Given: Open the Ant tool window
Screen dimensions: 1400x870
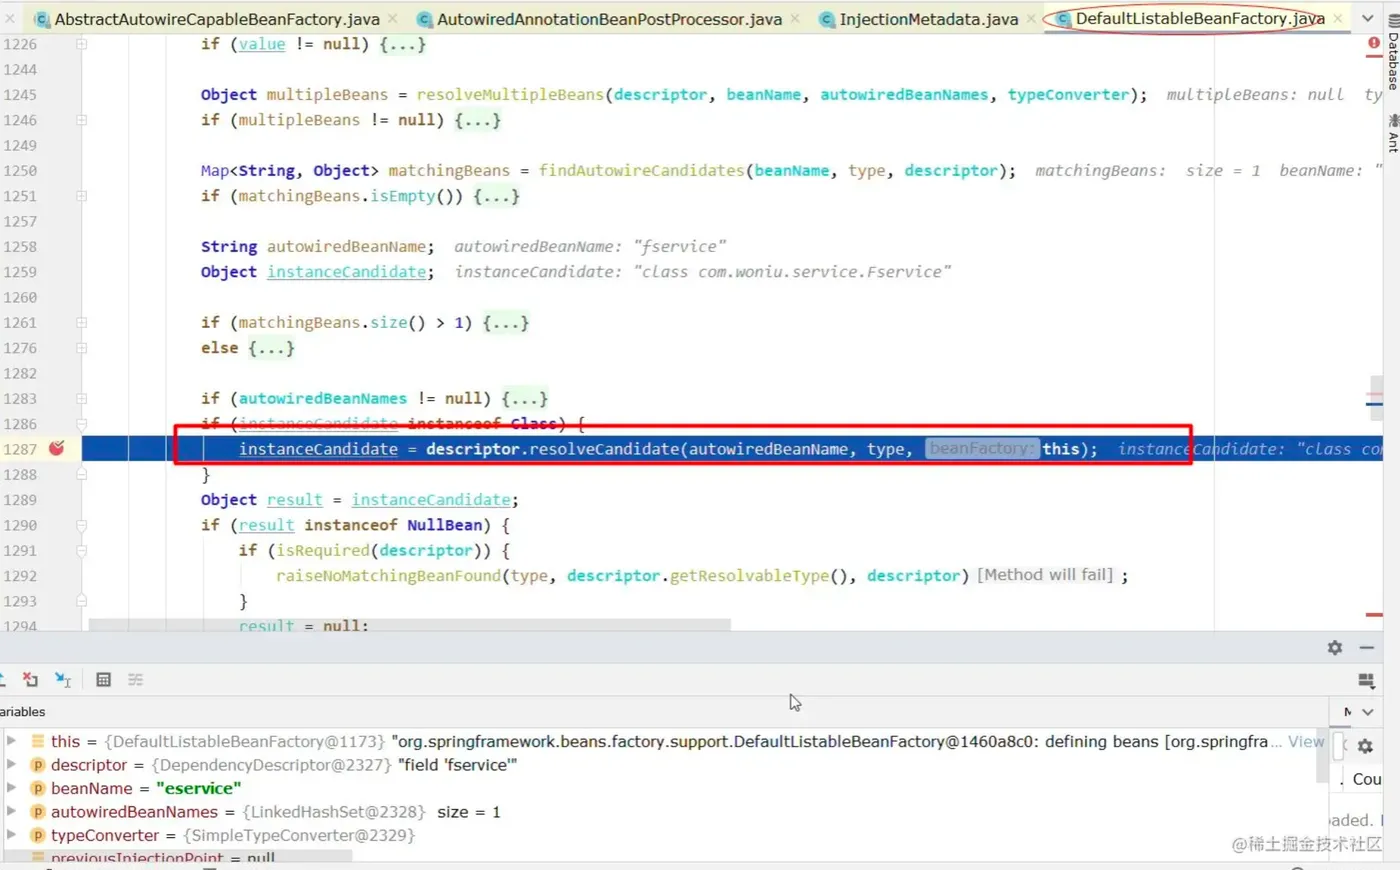Looking at the screenshot, I should [1392, 132].
